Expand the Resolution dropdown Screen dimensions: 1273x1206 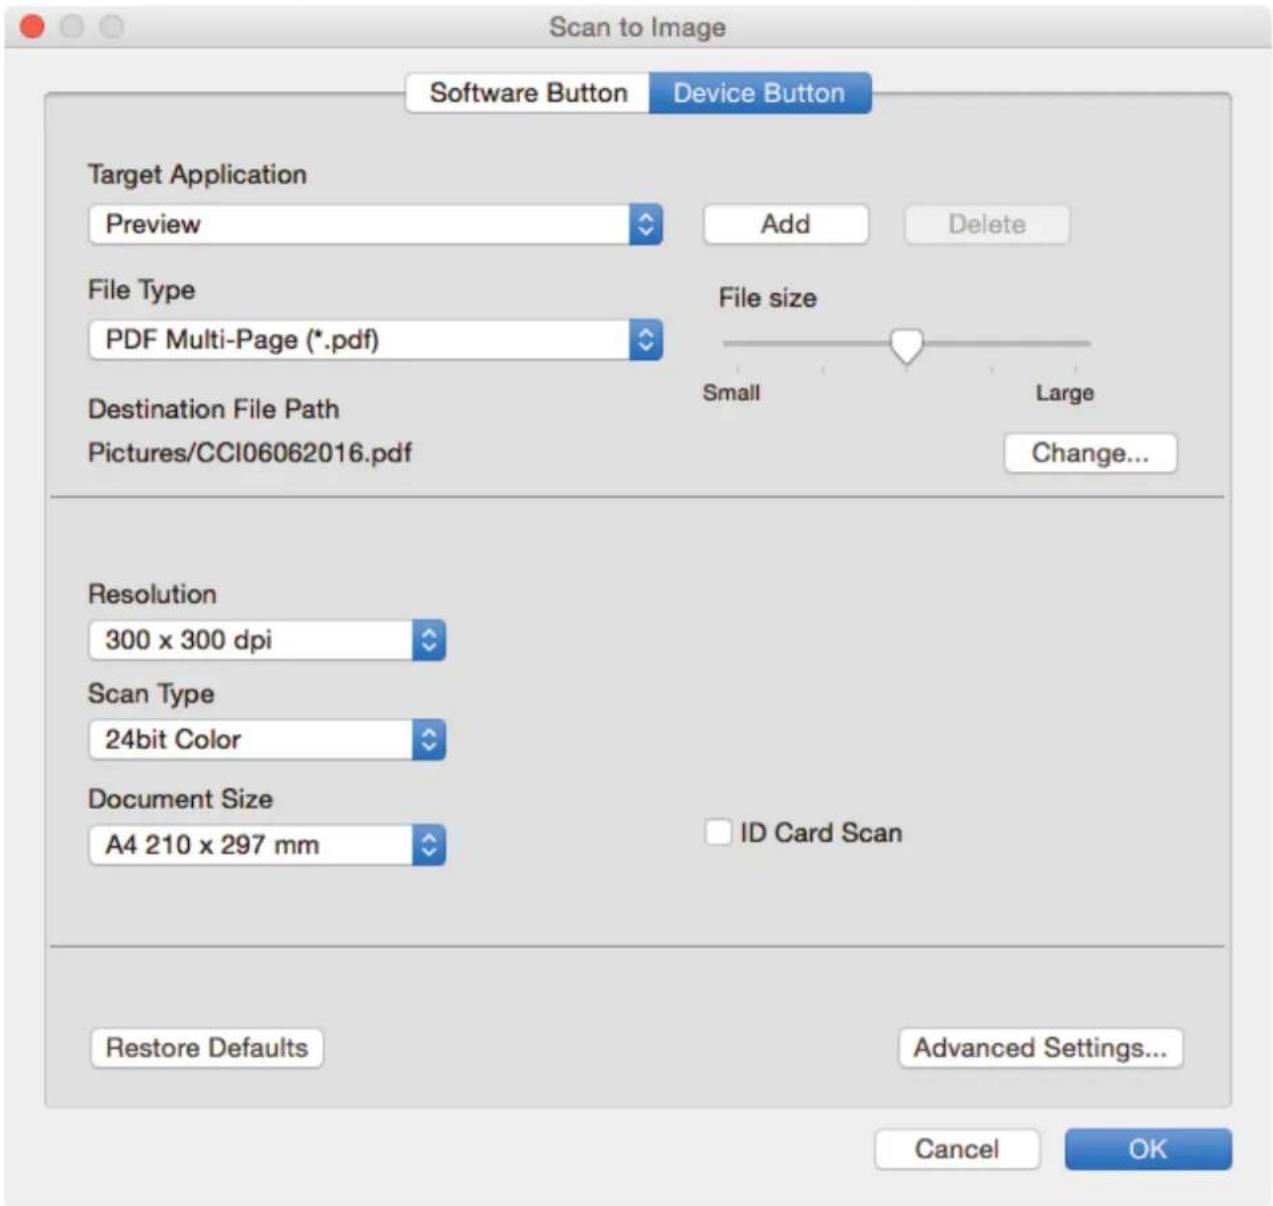[x=267, y=640]
